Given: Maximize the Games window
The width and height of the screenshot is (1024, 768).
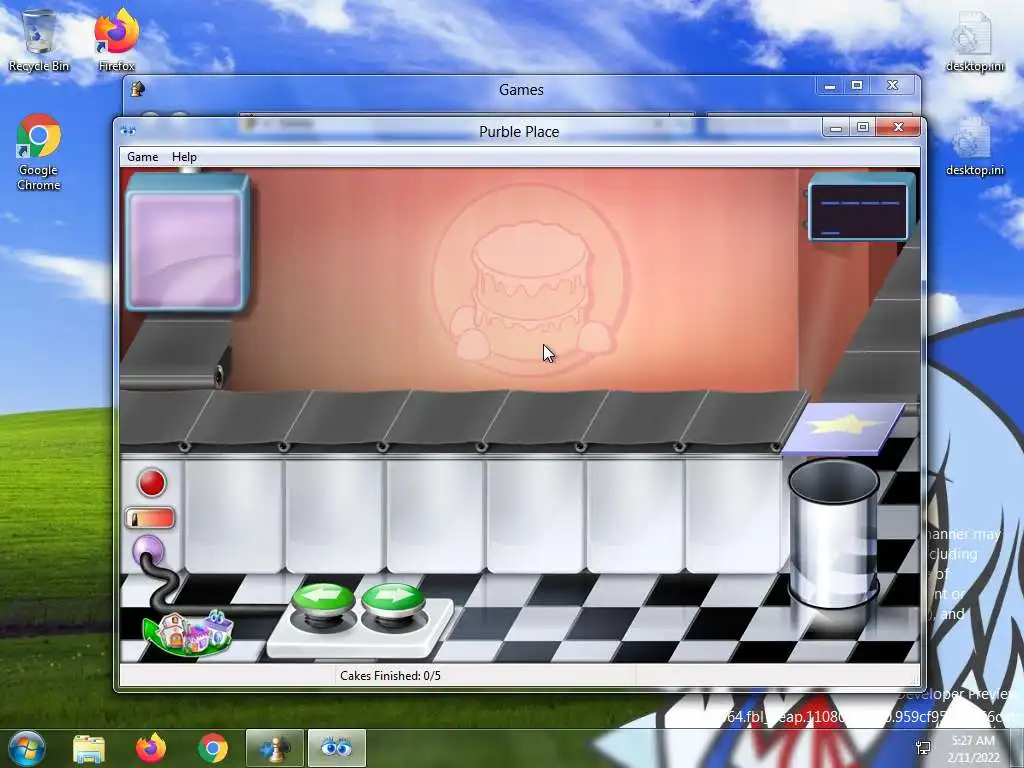Looking at the screenshot, I should click(857, 86).
